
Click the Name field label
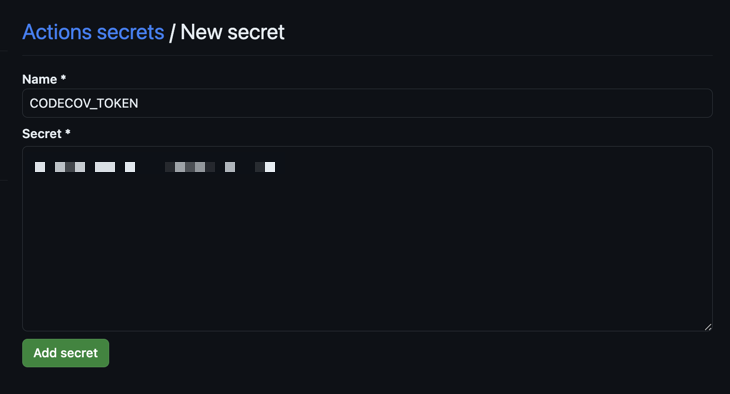click(x=40, y=80)
